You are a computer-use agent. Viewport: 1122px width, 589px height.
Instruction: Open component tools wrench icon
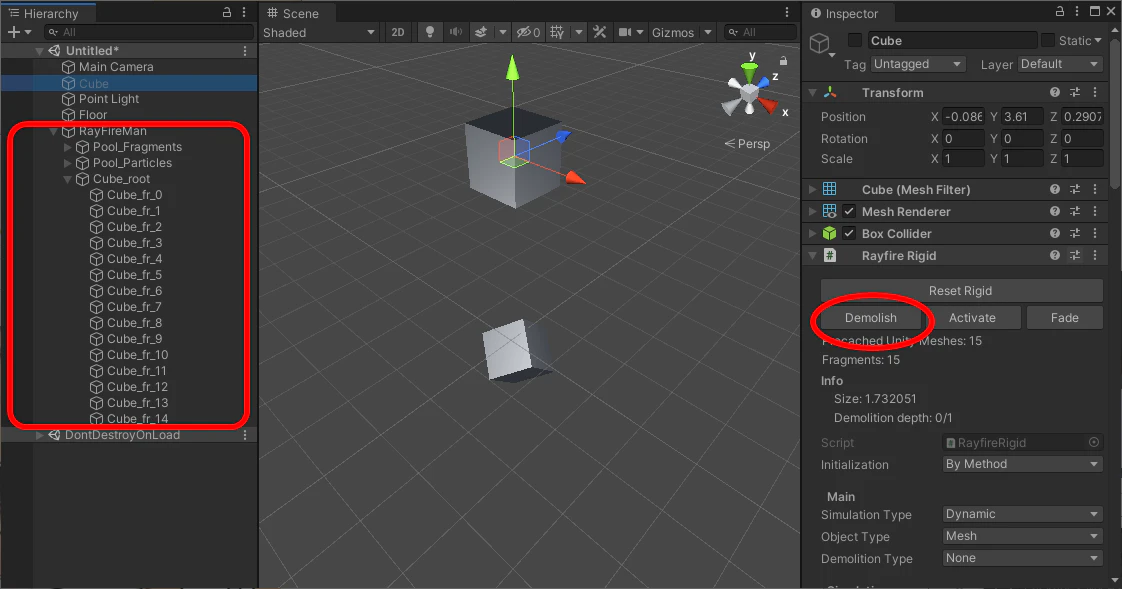pyautogui.click(x=600, y=32)
